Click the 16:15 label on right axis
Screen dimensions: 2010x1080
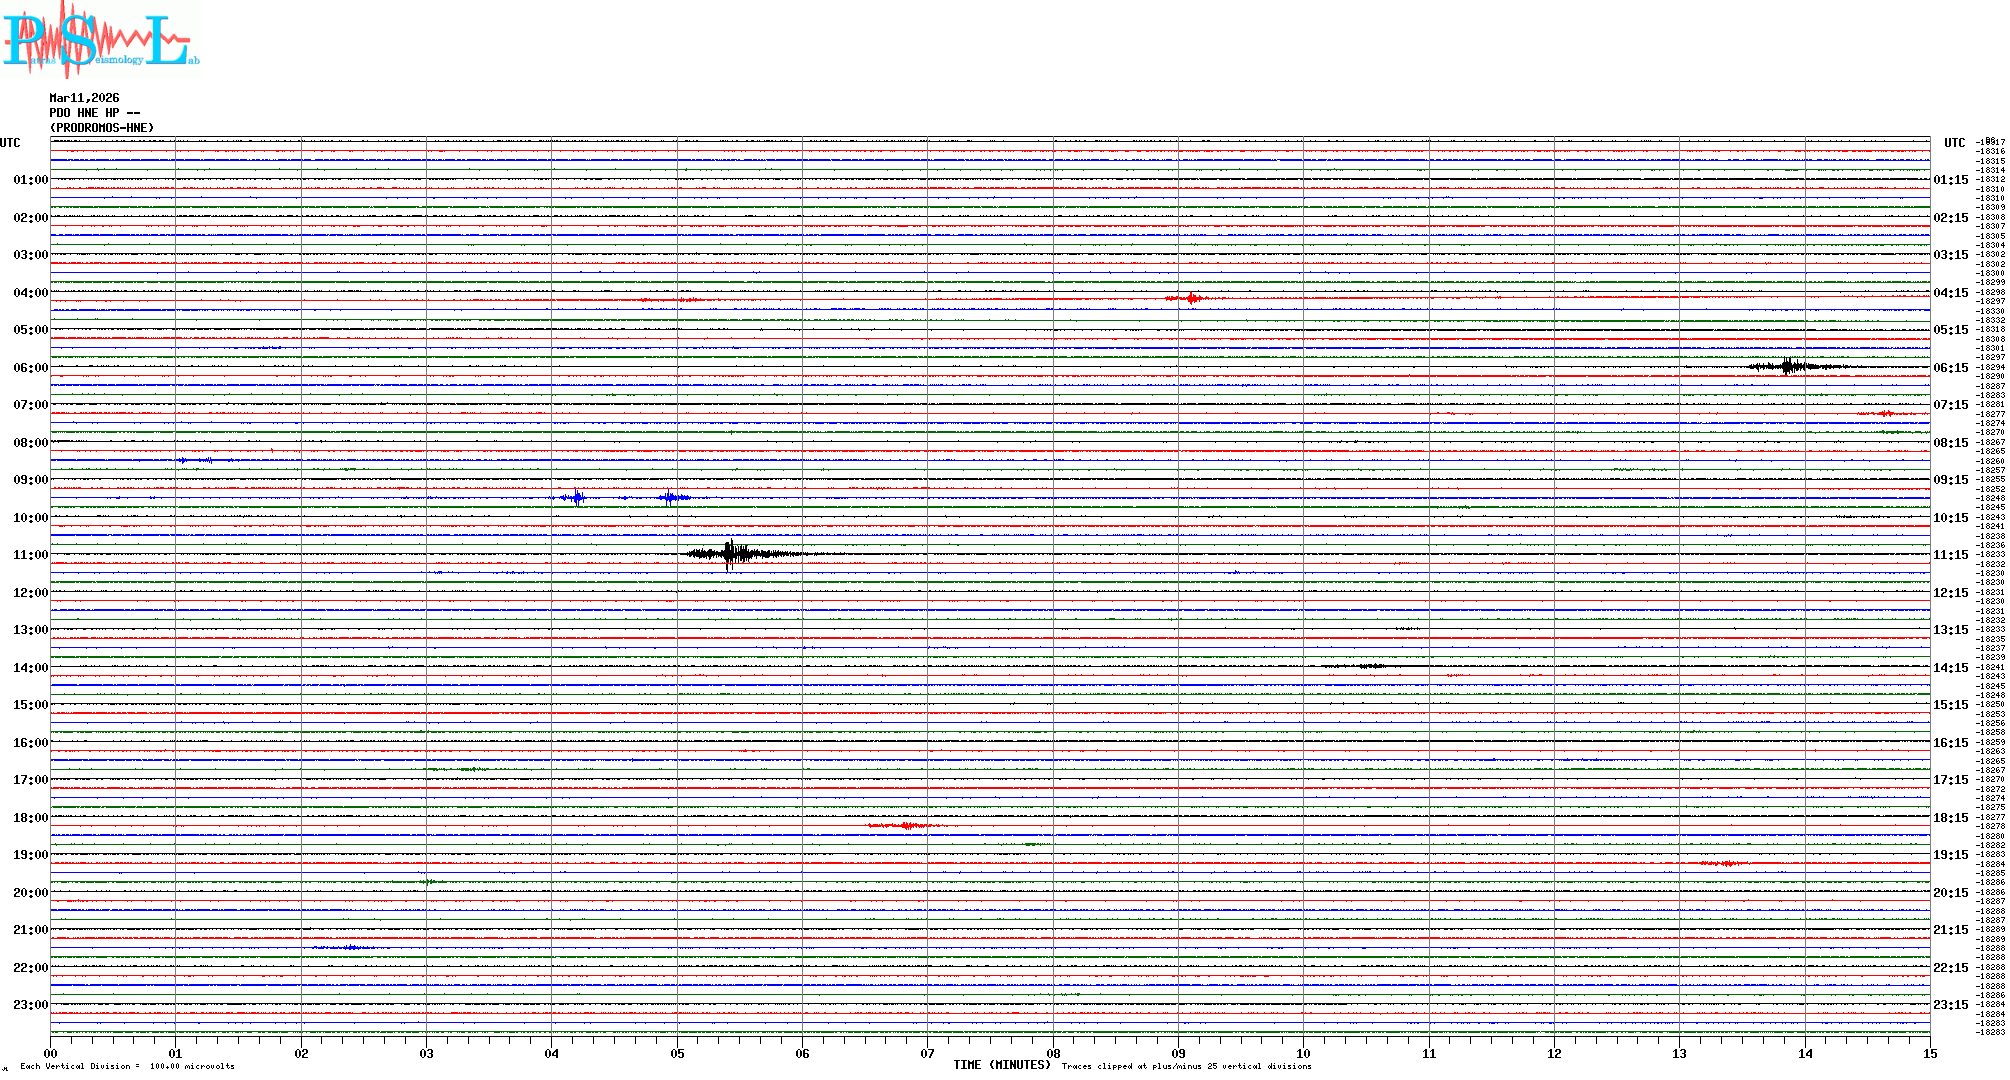coord(1950,743)
